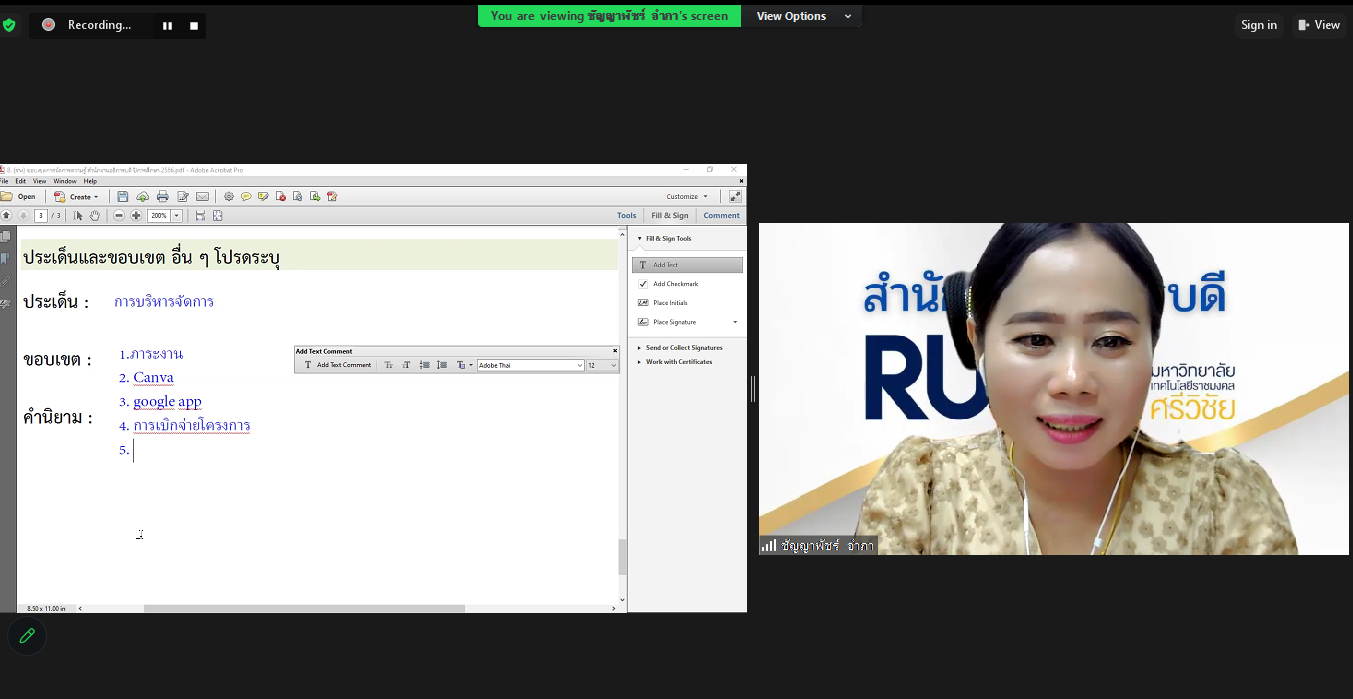This screenshot has height=699, width=1353.
Task: Expand Send or Collect Signatures section
Action: pyautogui.click(x=683, y=348)
